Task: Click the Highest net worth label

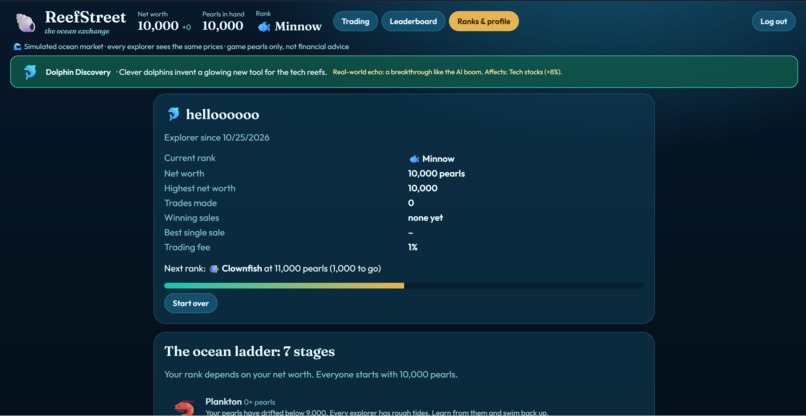Action: click(x=200, y=188)
